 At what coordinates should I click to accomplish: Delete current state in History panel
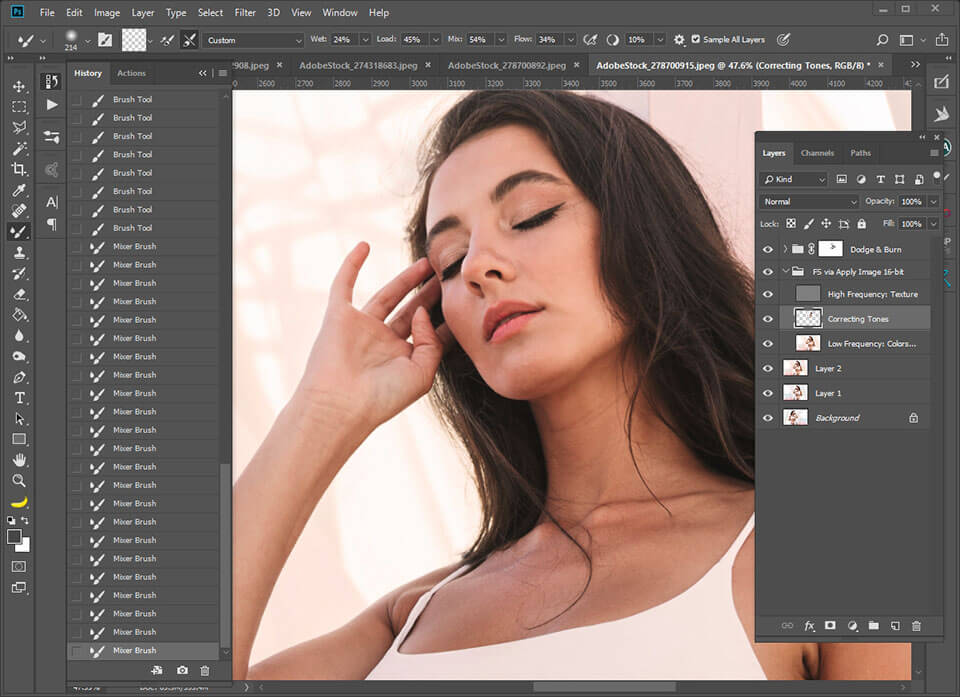tap(205, 671)
